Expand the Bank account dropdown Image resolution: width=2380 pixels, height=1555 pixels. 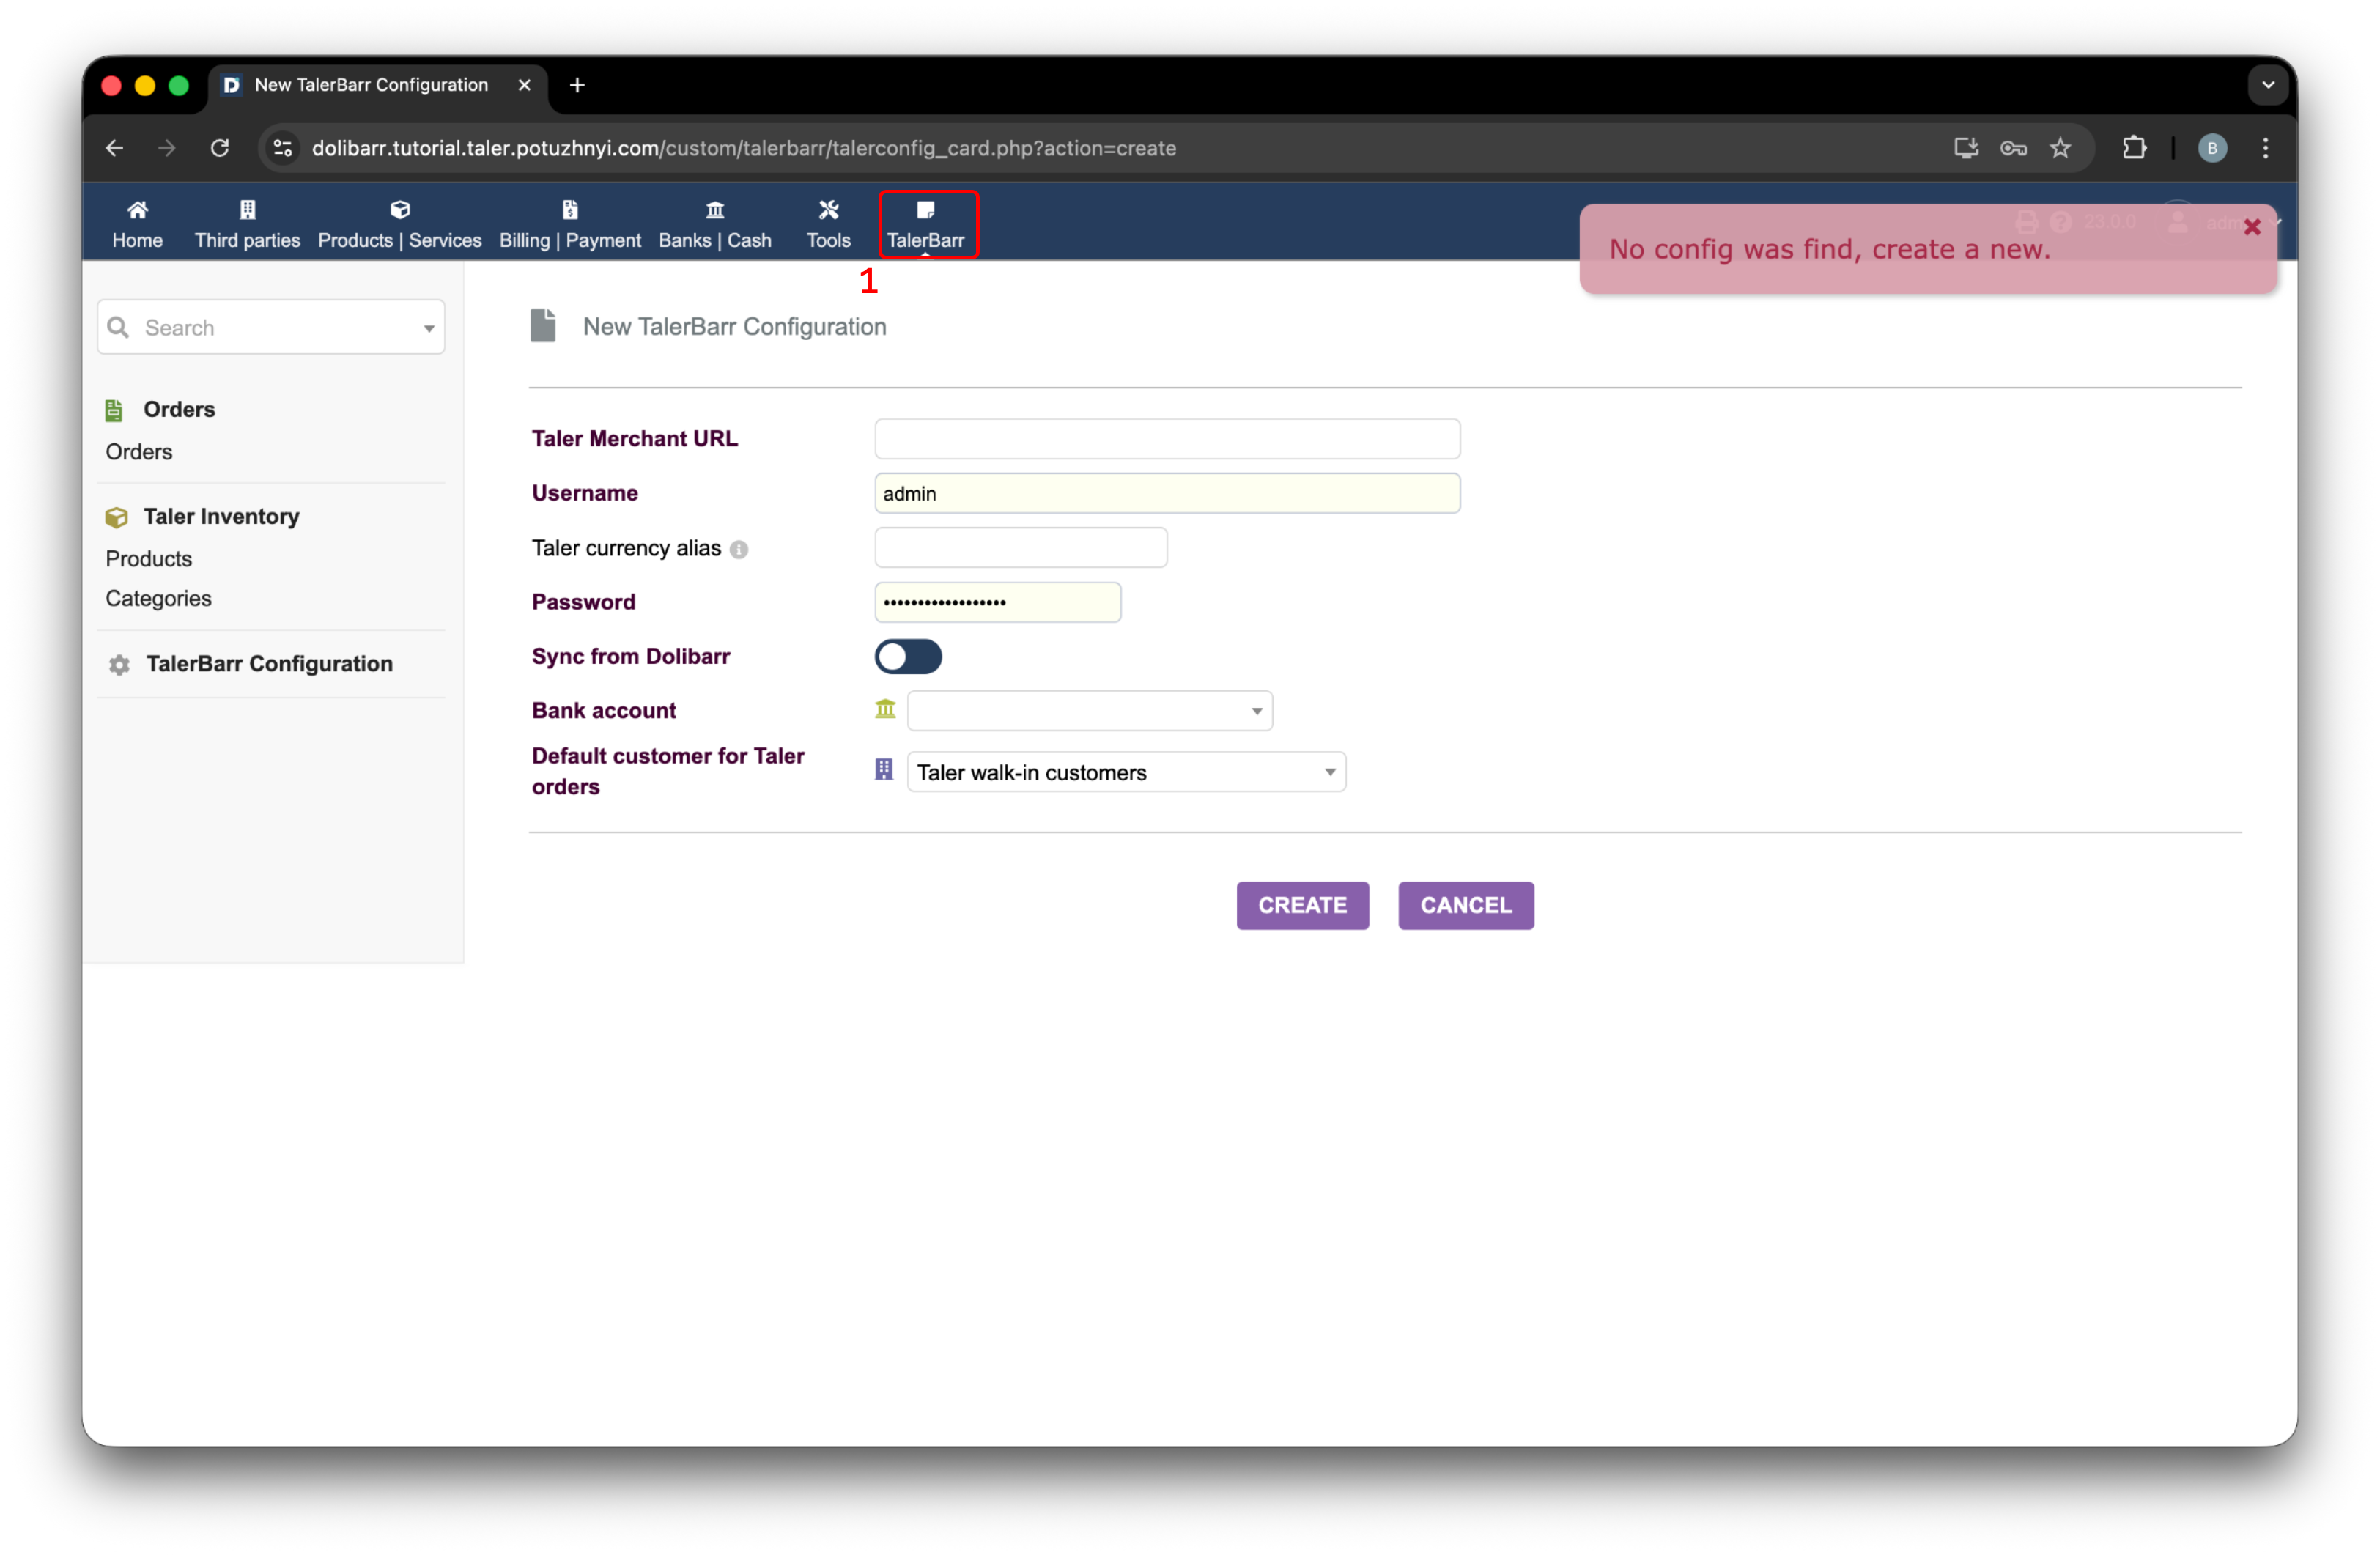[x=1089, y=711]
